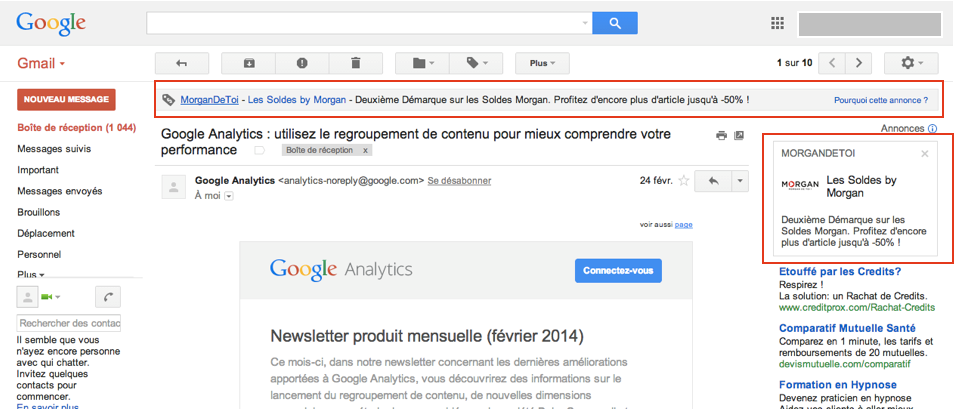Star the Google Analytics message
This screenshot has height=411, width=959.
point(684,181)
